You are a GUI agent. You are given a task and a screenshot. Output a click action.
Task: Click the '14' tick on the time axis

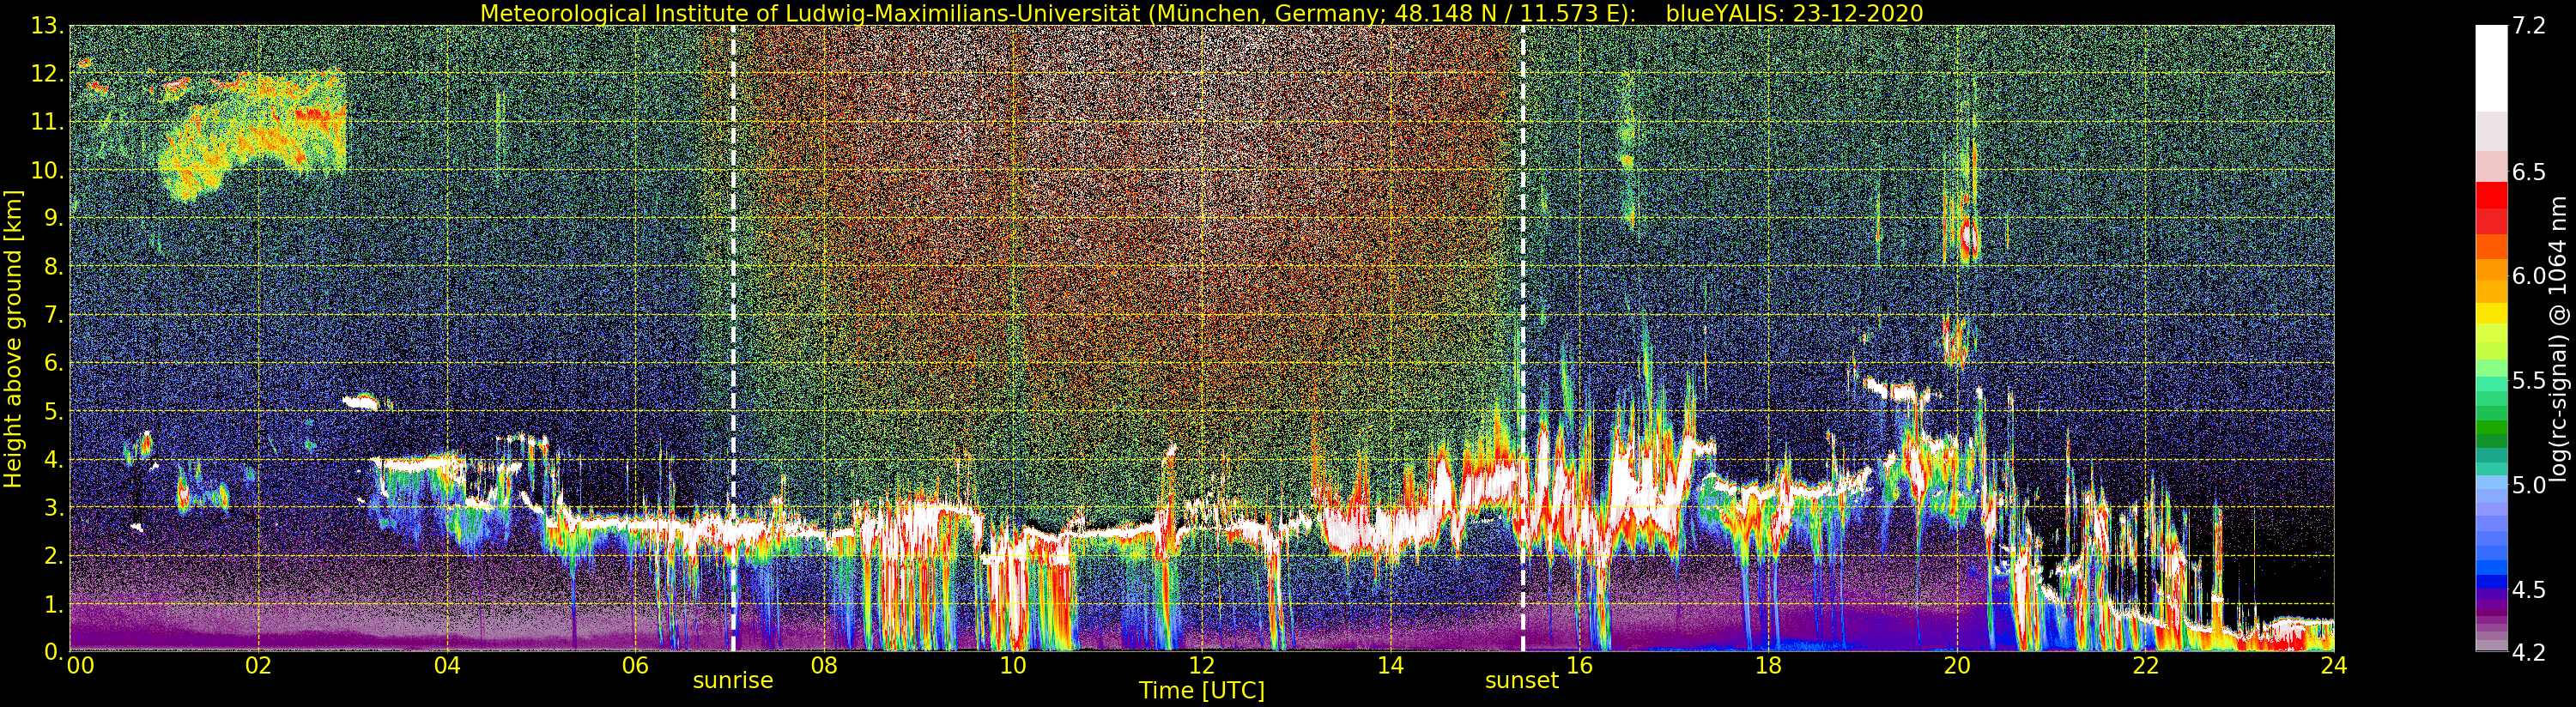[1390, 666]
